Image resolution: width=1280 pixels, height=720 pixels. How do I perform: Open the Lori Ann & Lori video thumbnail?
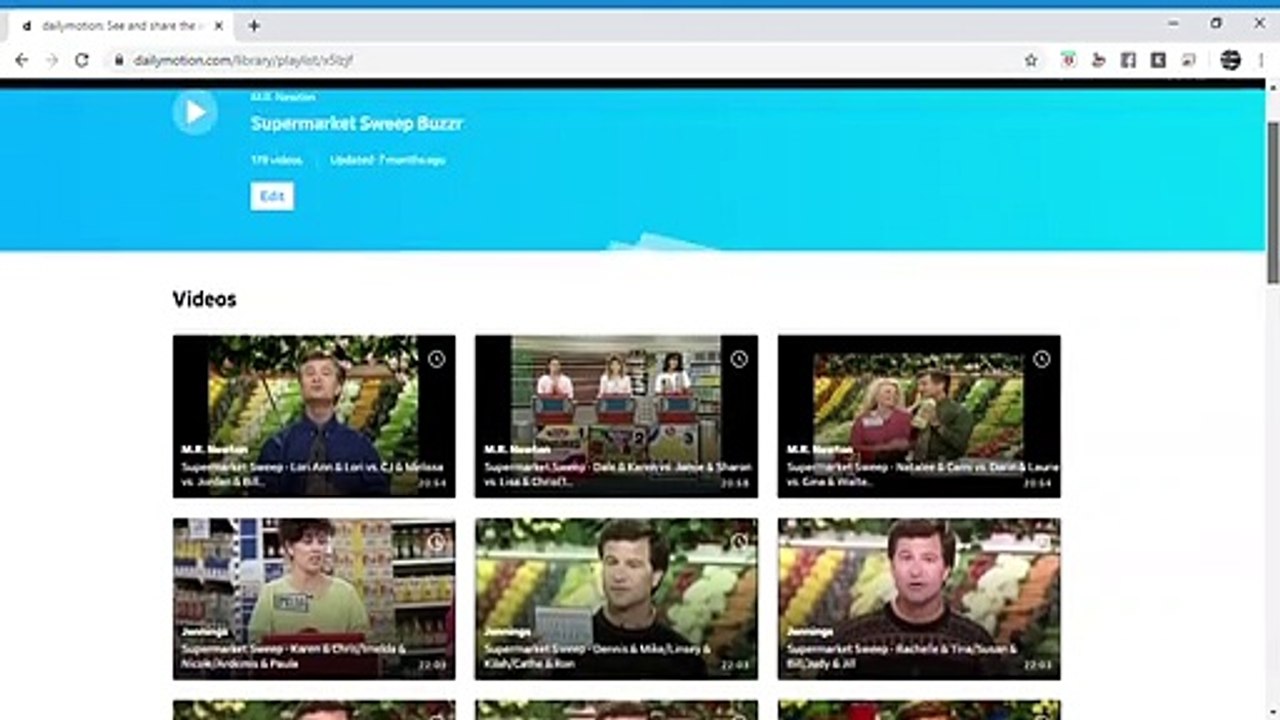(314, 416)
